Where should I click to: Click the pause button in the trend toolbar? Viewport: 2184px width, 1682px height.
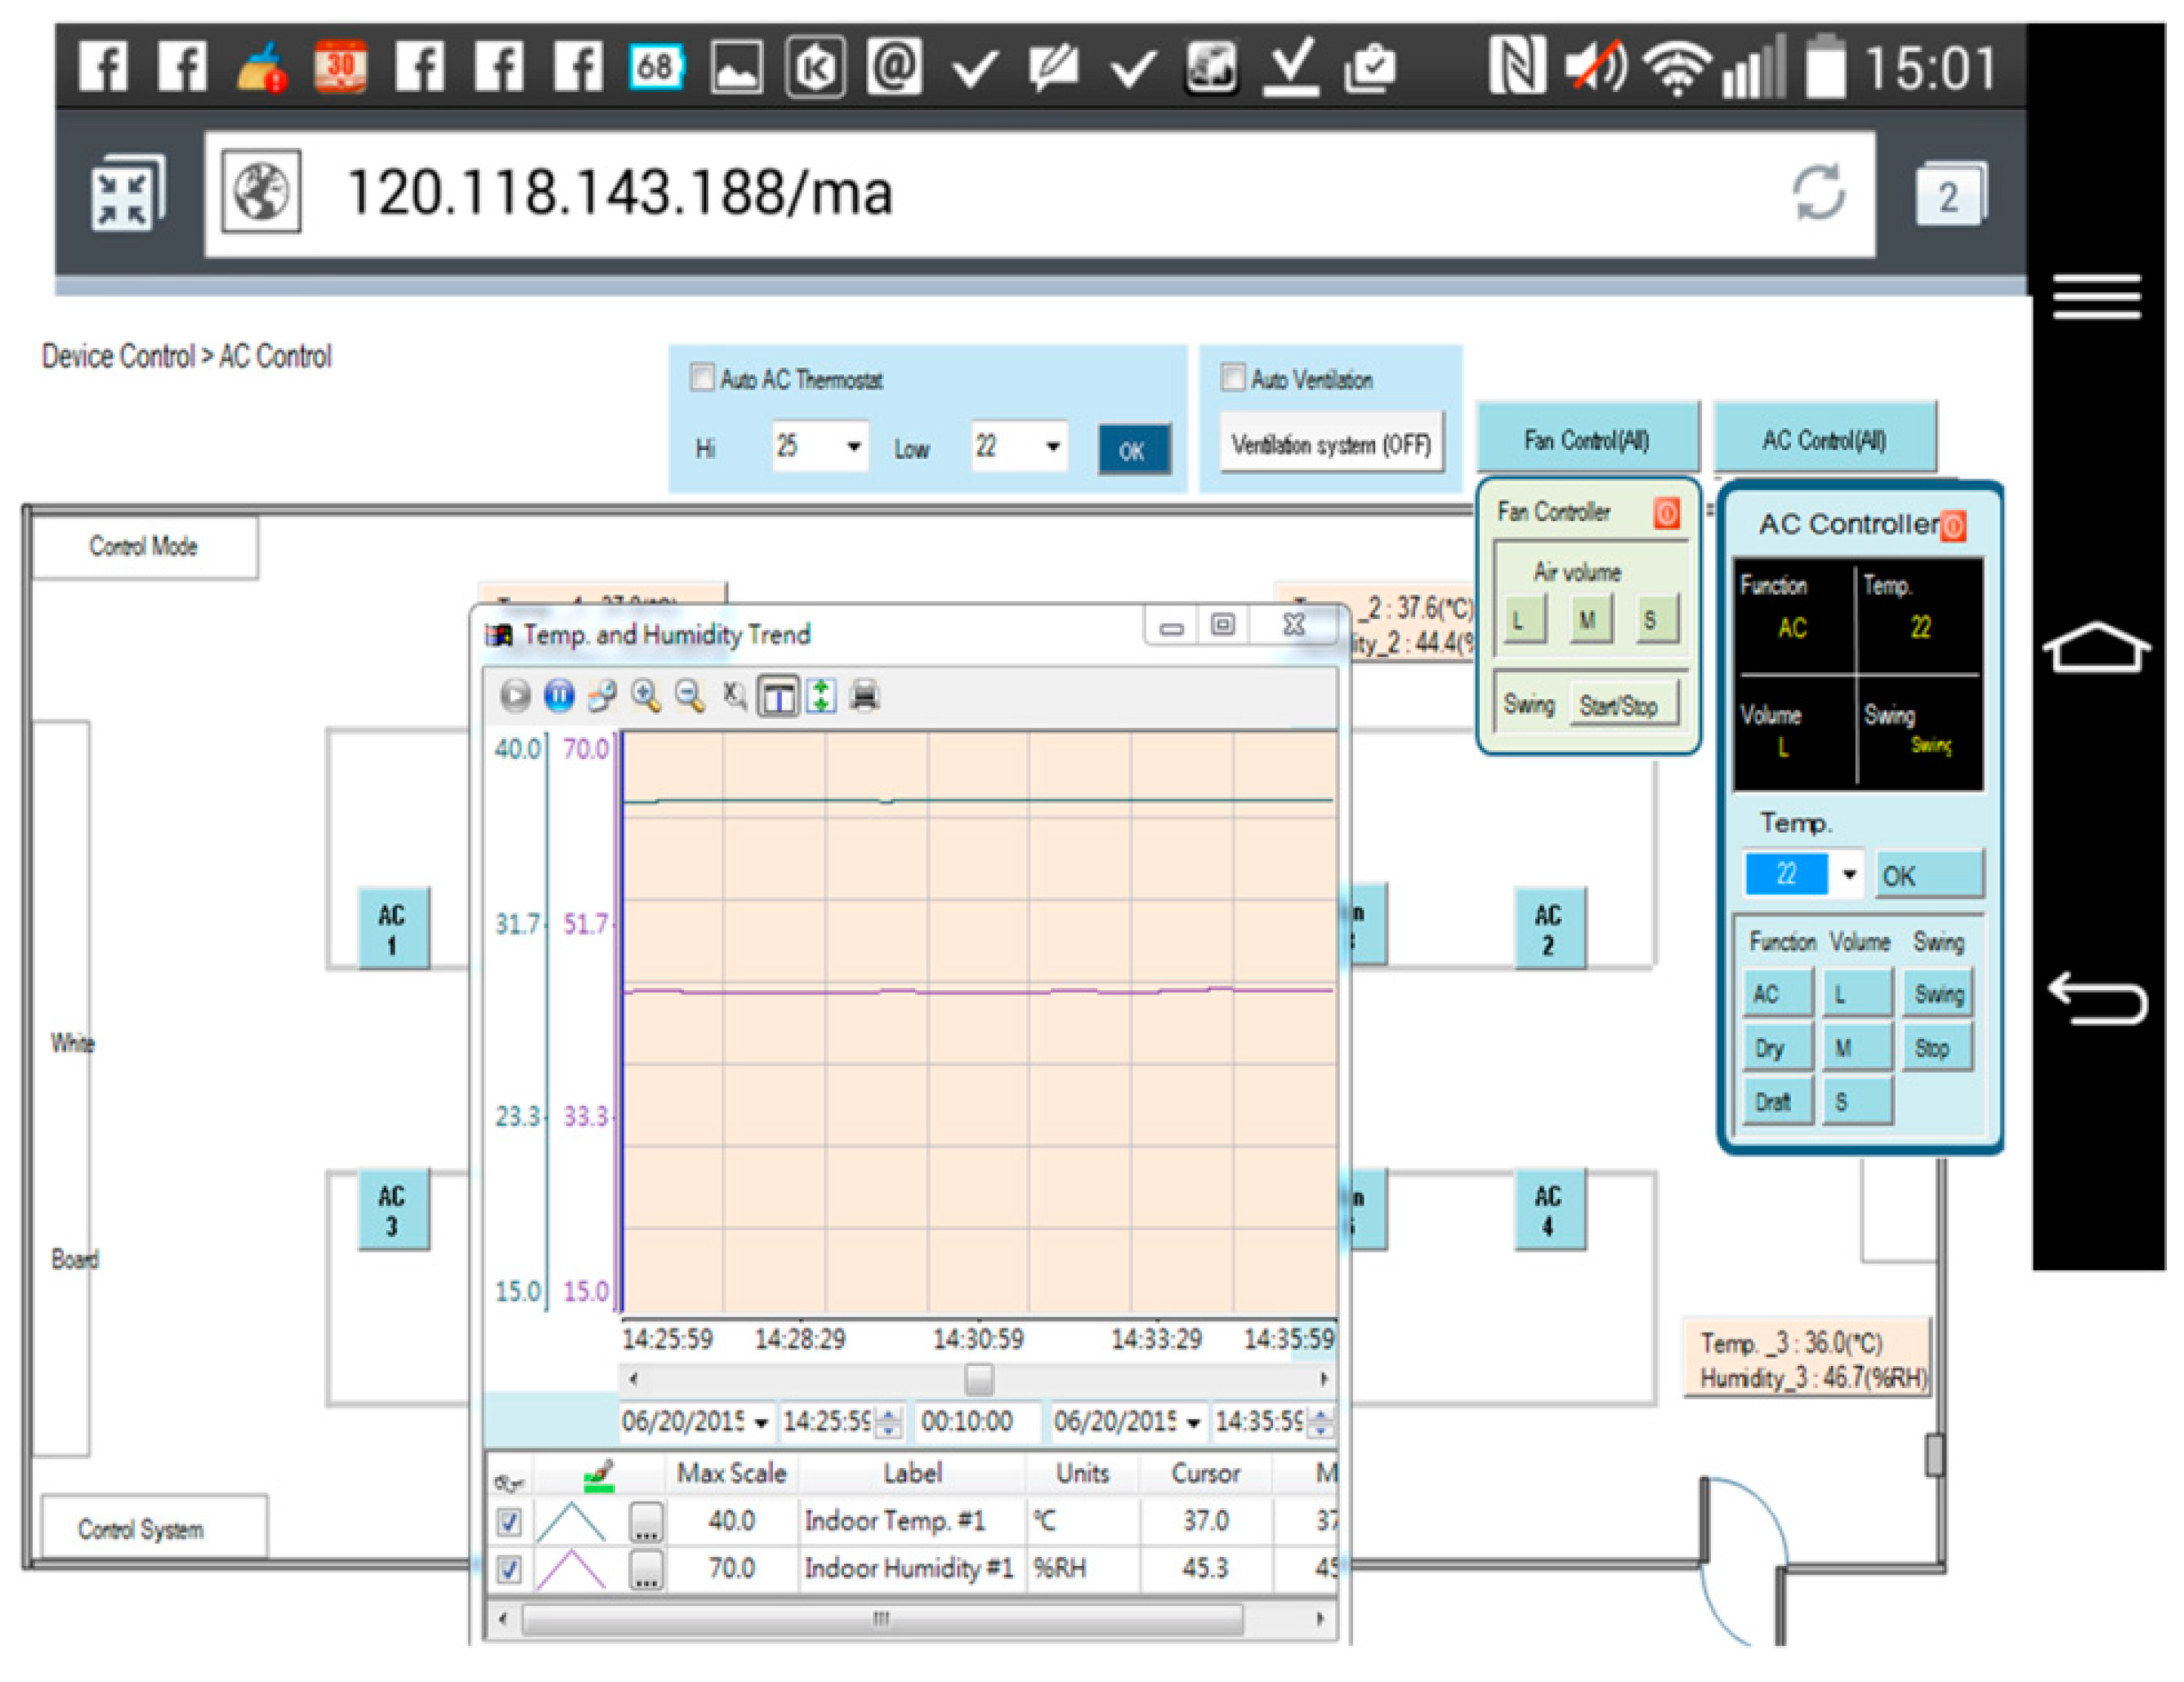coord(558,696)
